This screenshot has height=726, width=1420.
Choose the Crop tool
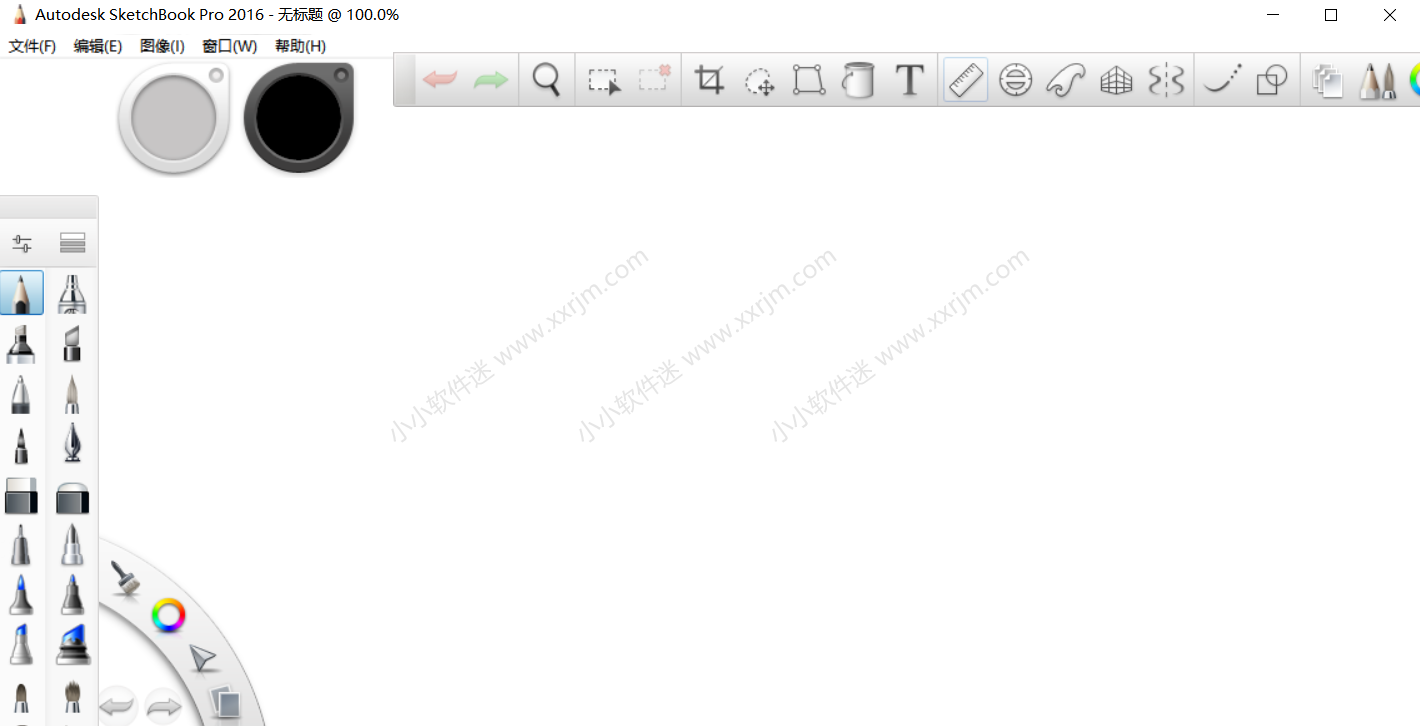(709, 80)
